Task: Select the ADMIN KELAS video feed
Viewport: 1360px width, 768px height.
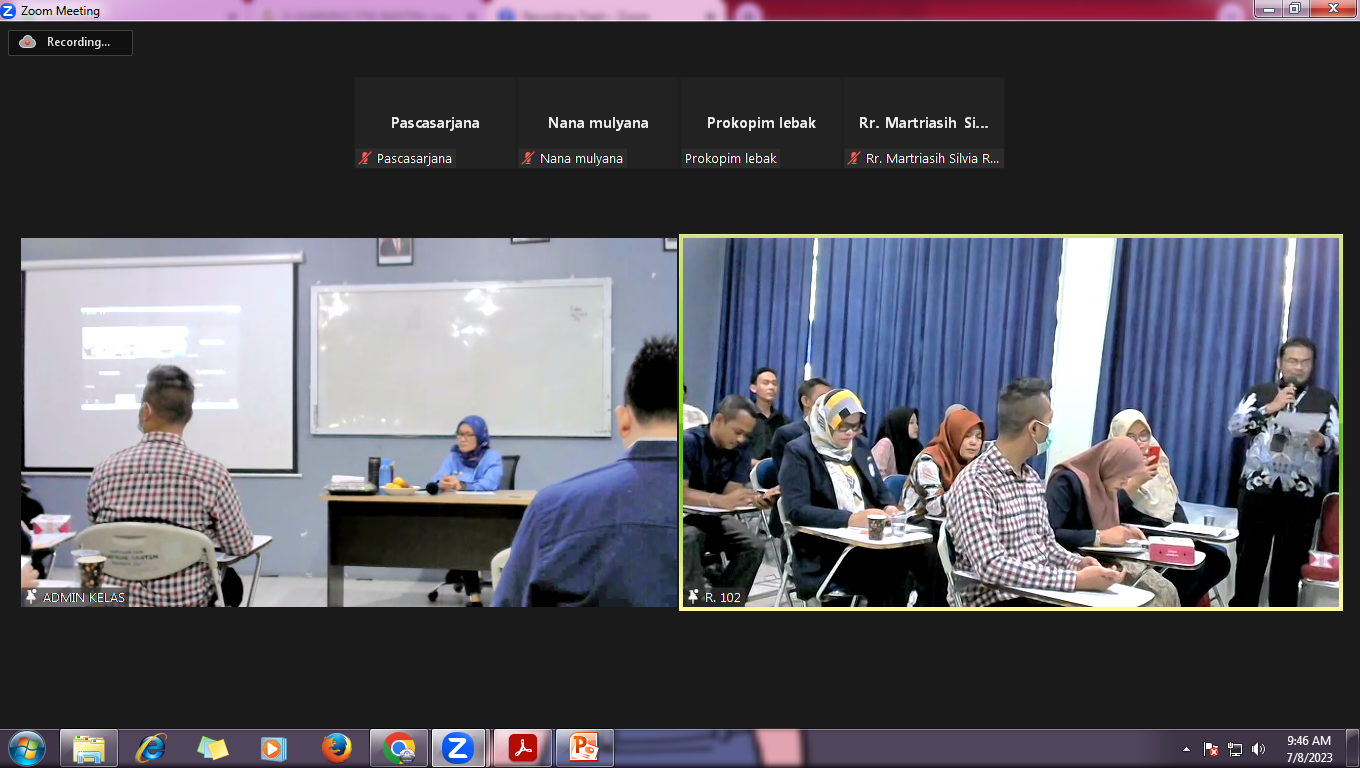Action: pyautogui.click(x=349, y=422)
